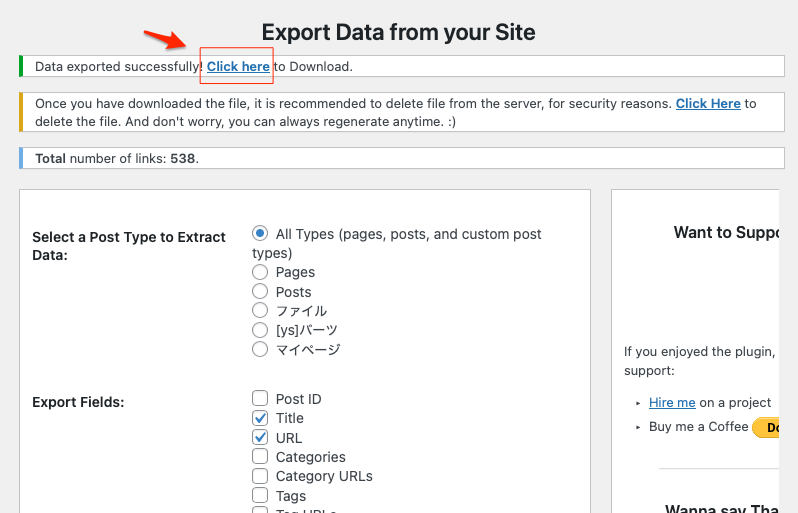
Task: Enable the 'Post ID' export field checkbox
Action: (260, 399)
